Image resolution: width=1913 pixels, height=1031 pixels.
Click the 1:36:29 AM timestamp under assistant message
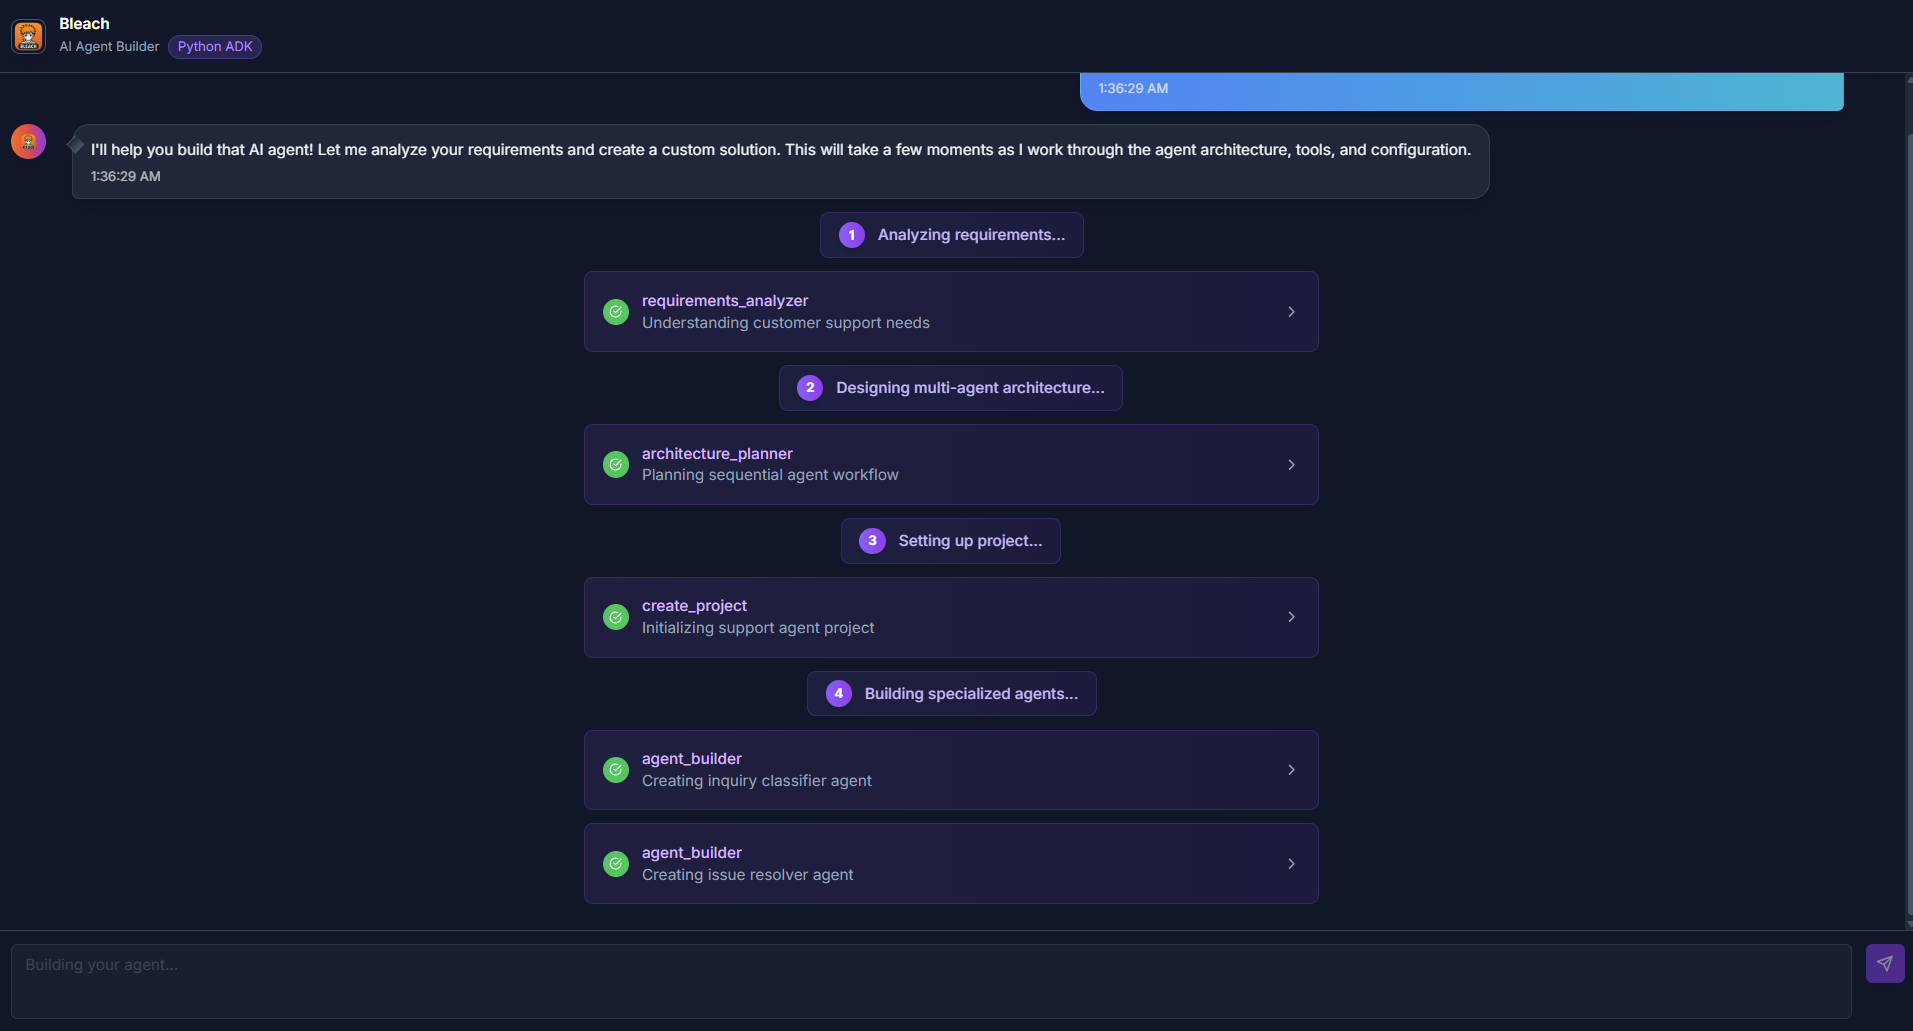click(126, 177)
